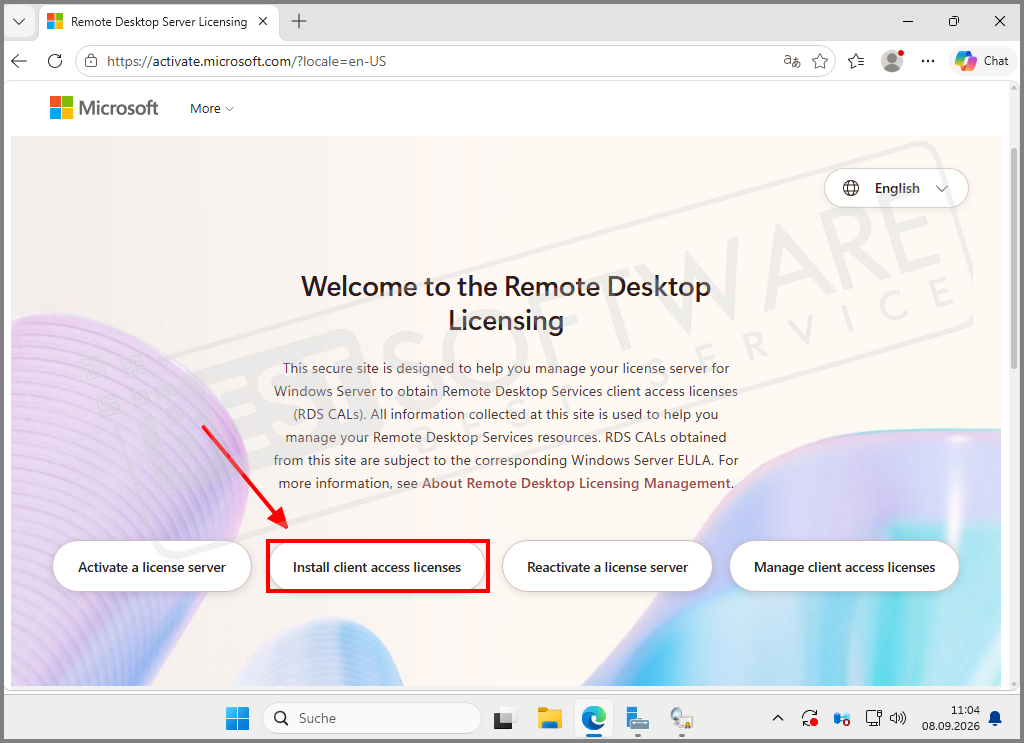Open a new browser tab

(299, 22)
